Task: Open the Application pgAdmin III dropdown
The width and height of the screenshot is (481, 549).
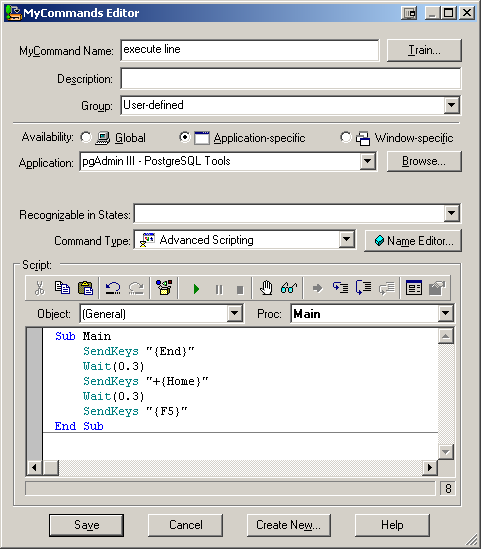Action: (368, 161)
